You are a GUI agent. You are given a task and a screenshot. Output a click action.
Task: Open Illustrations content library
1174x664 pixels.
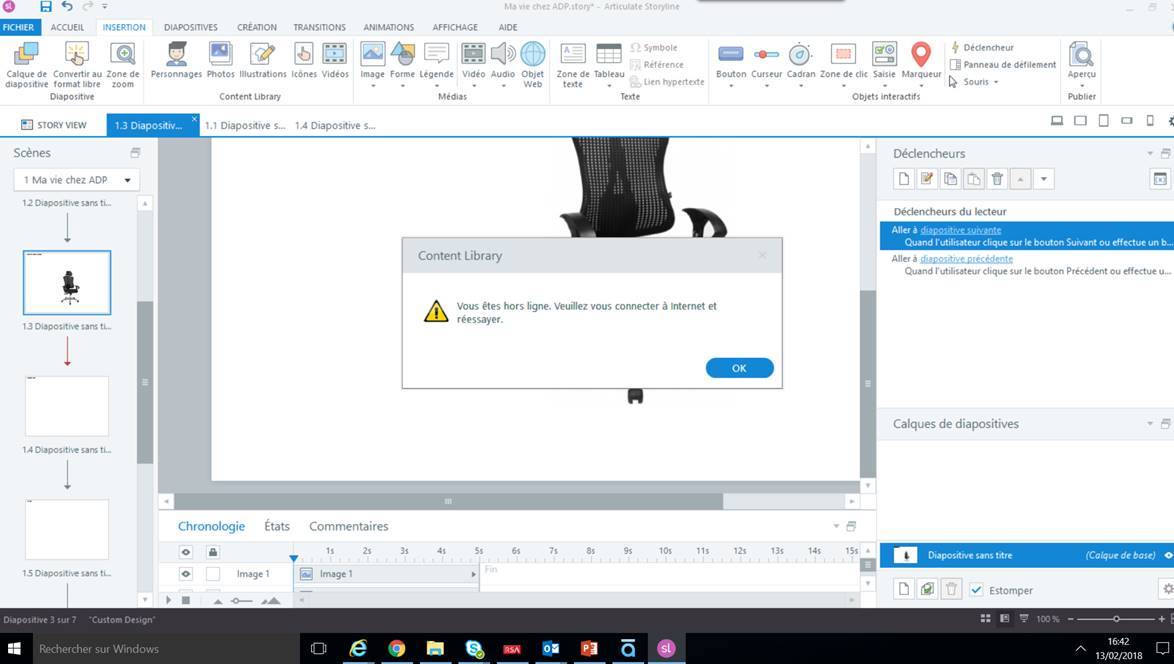tap(263, 60)
